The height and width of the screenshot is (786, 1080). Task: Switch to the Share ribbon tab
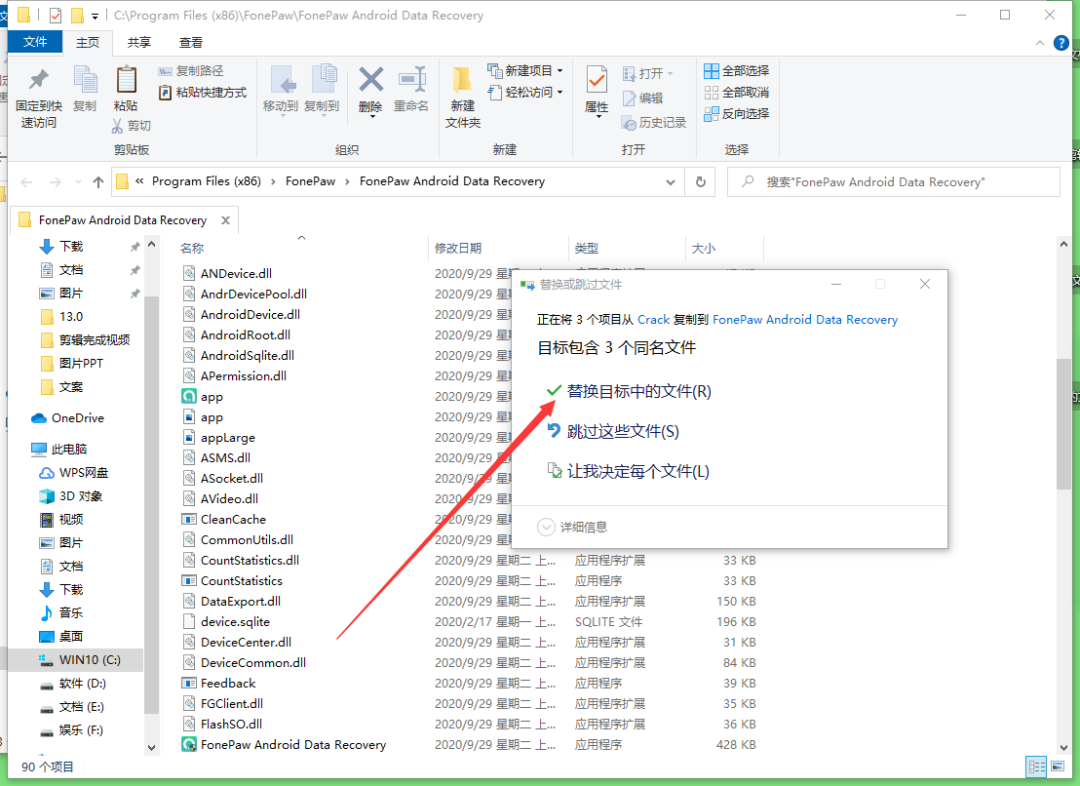[139, 43]
